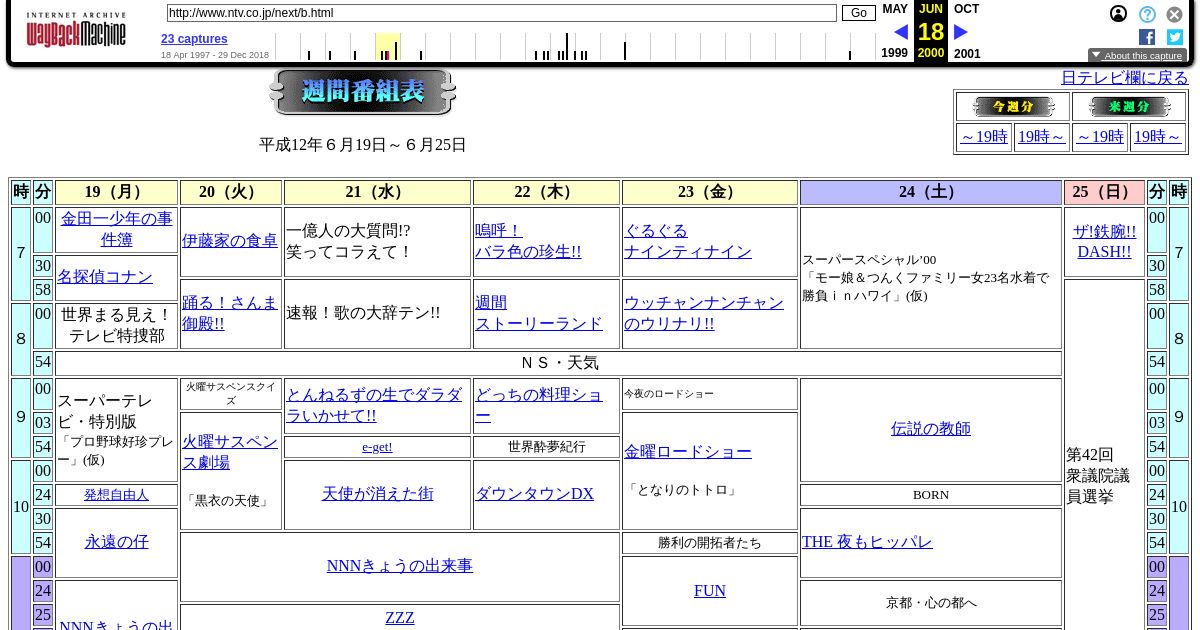Click the 週間番組表 title banner image
1200x630 pixels.
coord(363,93)
